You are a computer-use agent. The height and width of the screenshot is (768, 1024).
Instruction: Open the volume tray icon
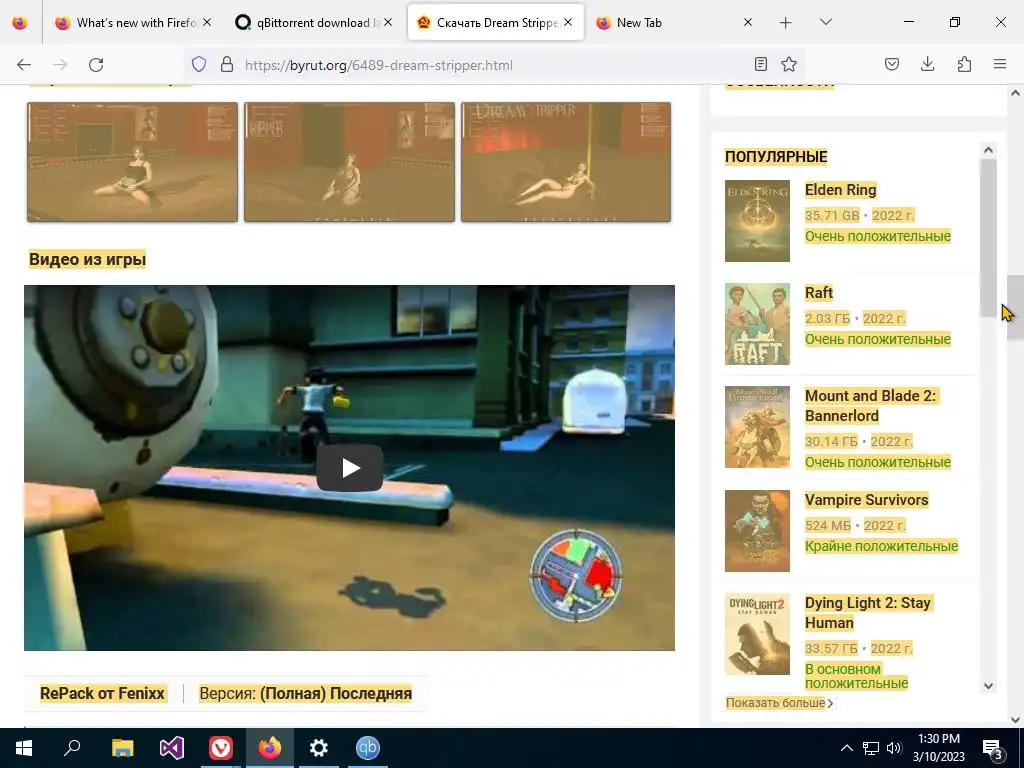click(894, 748)
